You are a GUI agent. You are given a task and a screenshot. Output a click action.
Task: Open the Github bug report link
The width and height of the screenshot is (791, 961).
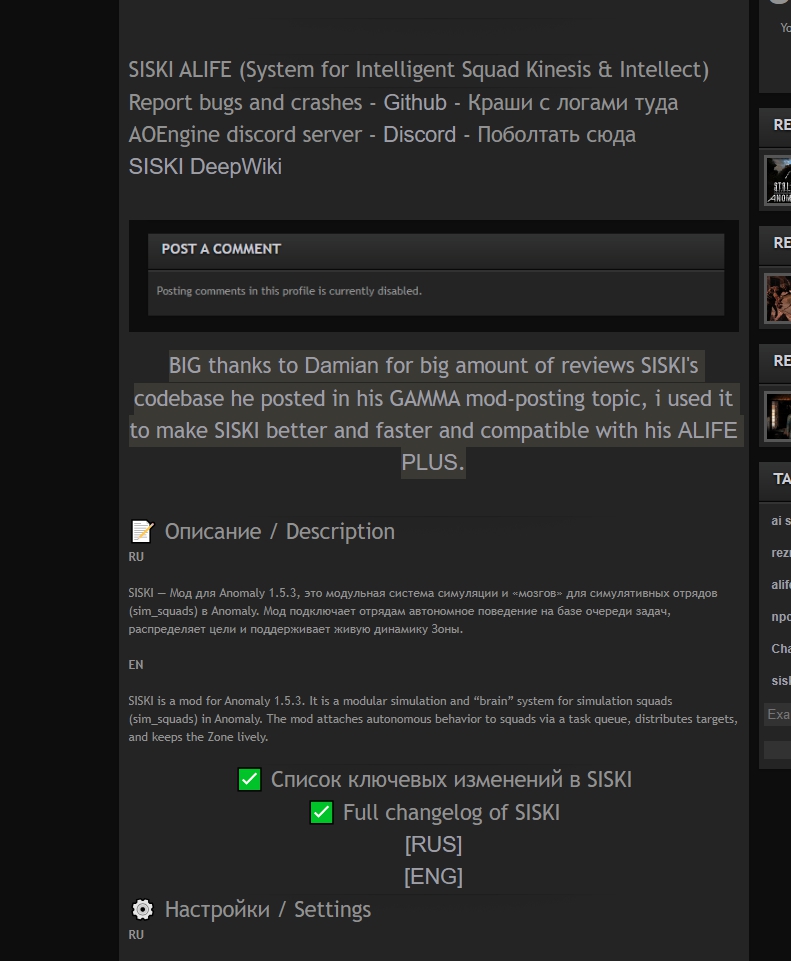(x=414, y=102)
